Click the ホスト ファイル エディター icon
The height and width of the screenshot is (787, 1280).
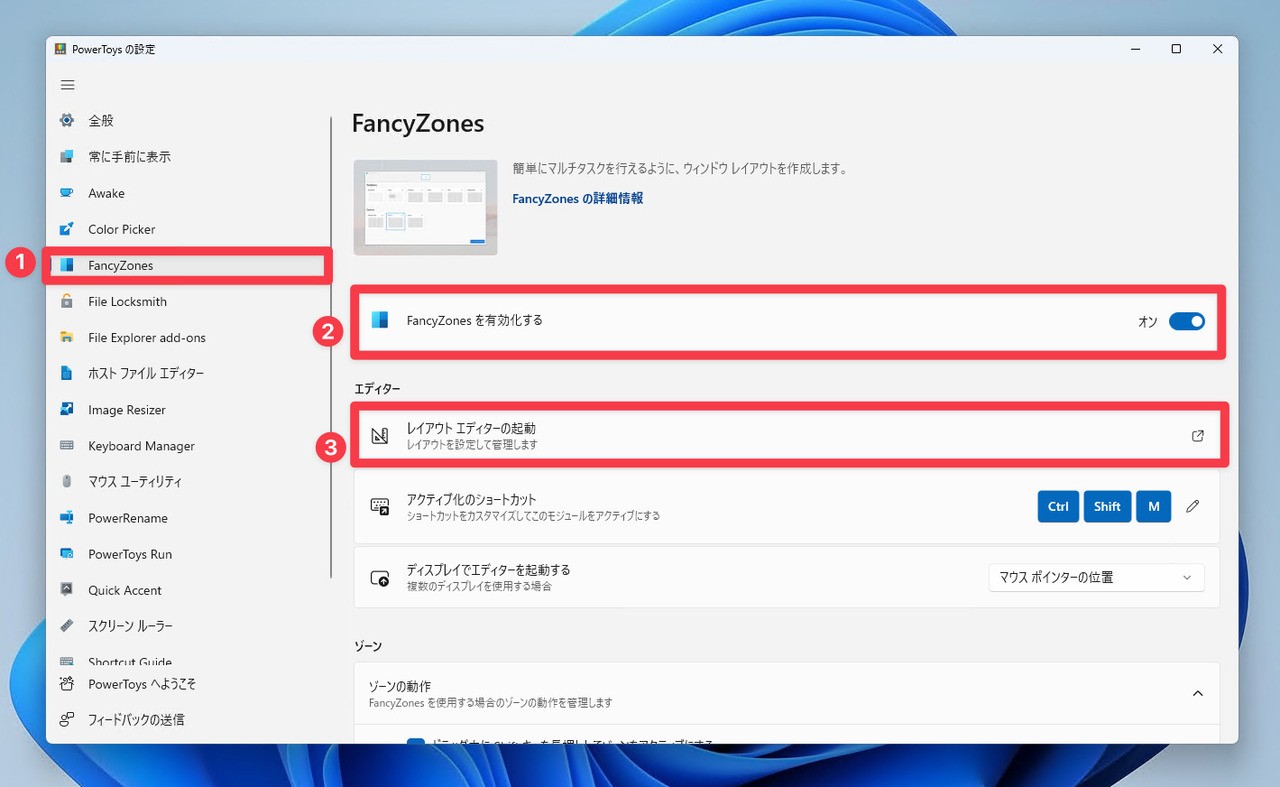tap(67, 373)
